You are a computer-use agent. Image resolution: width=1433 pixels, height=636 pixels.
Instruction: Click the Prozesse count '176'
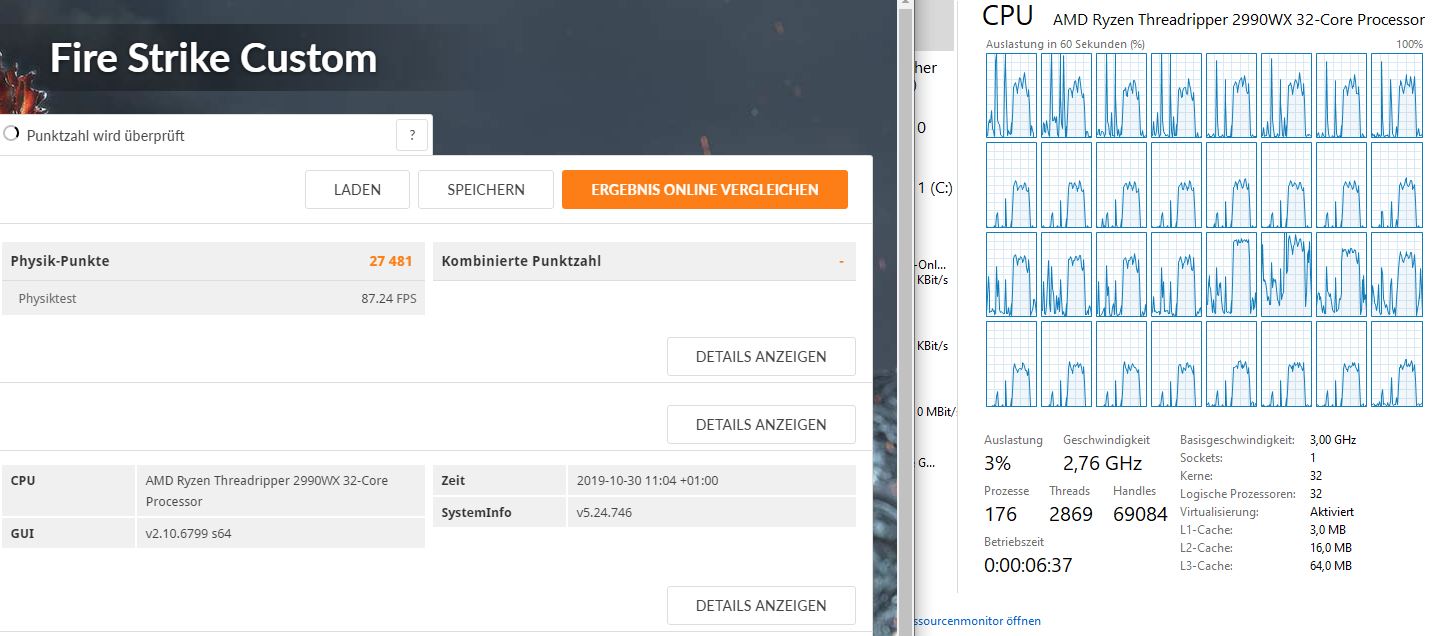click(x=1000, y=514)
